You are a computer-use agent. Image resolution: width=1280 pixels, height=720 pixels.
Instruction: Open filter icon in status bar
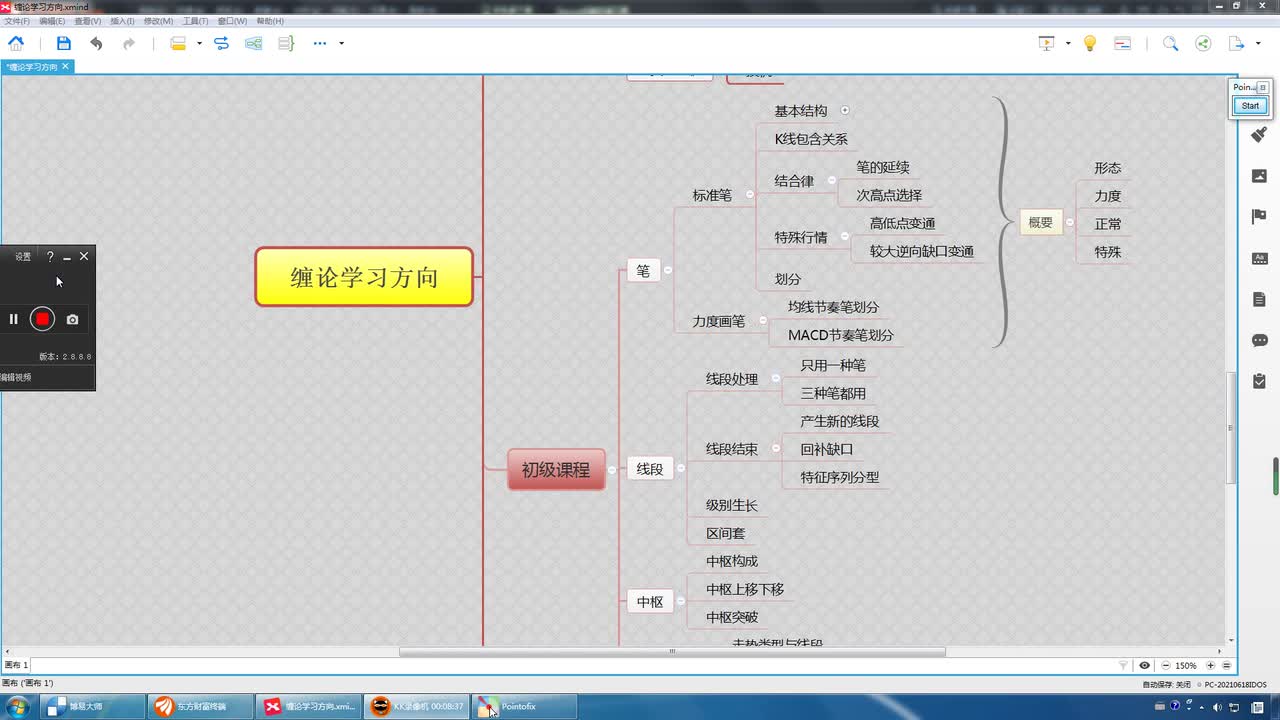(1123, 665)
